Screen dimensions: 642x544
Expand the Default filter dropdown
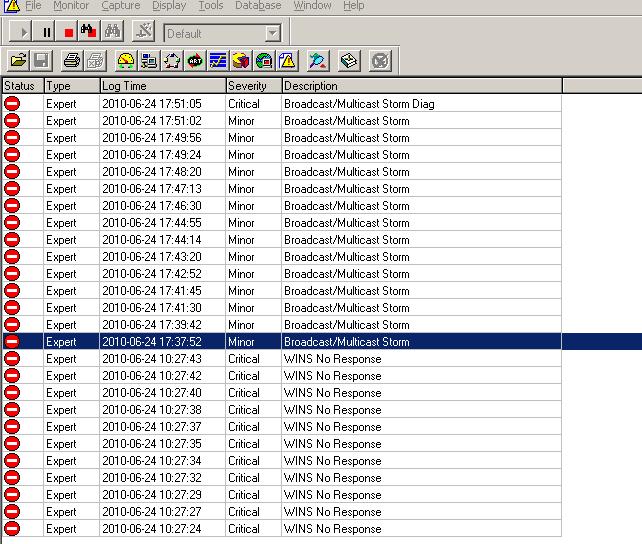point(272,34)
